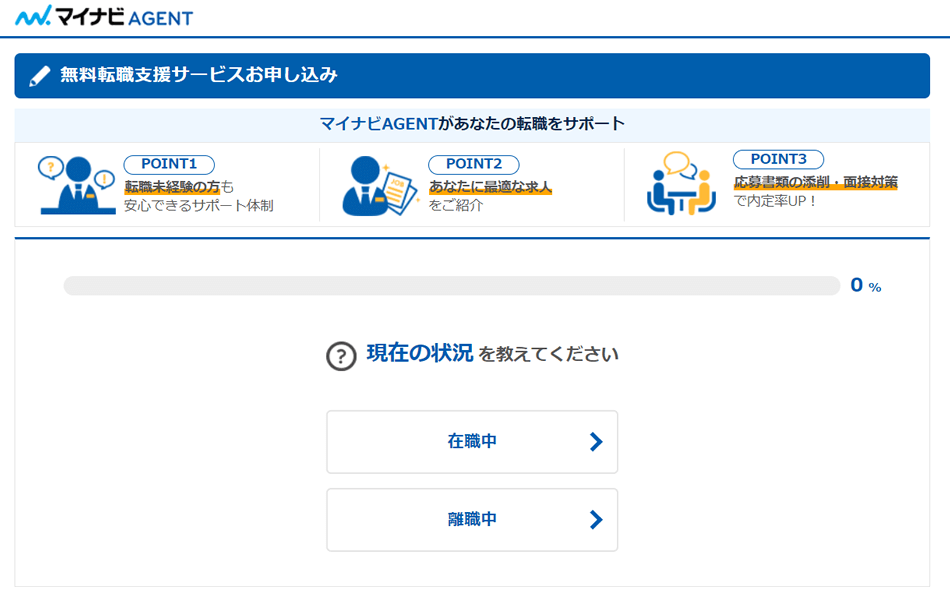Click the 0% progress bar
This screenshot has height=615, width=950.
452,285
